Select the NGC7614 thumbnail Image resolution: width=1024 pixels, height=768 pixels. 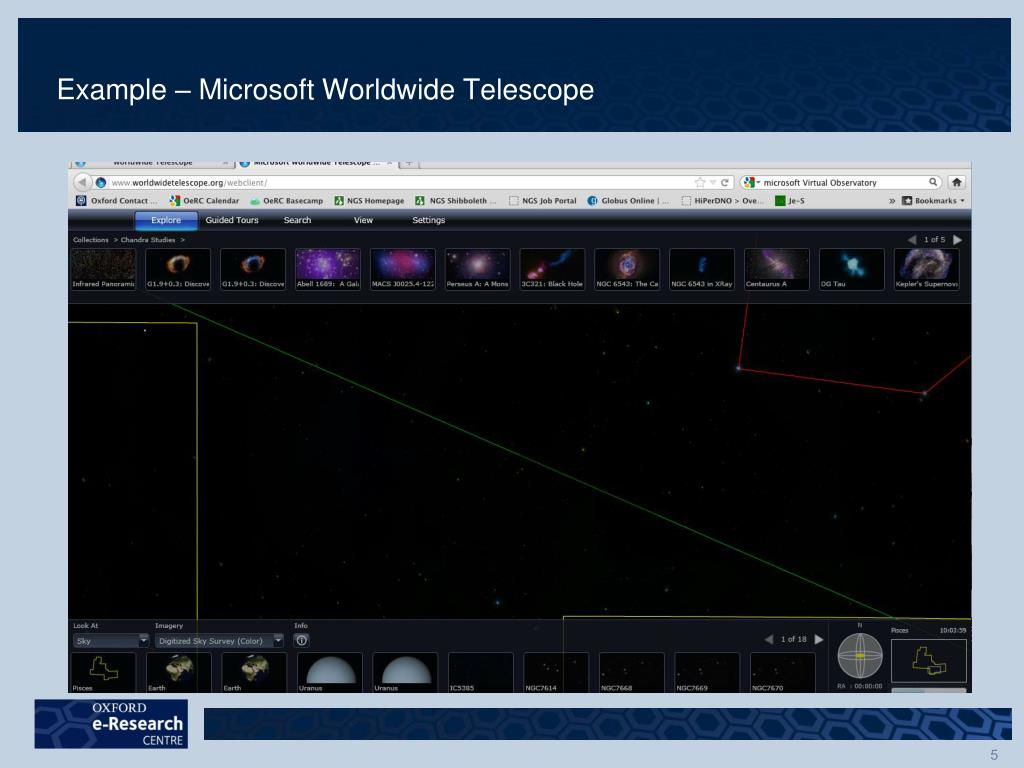coord(556,672)
